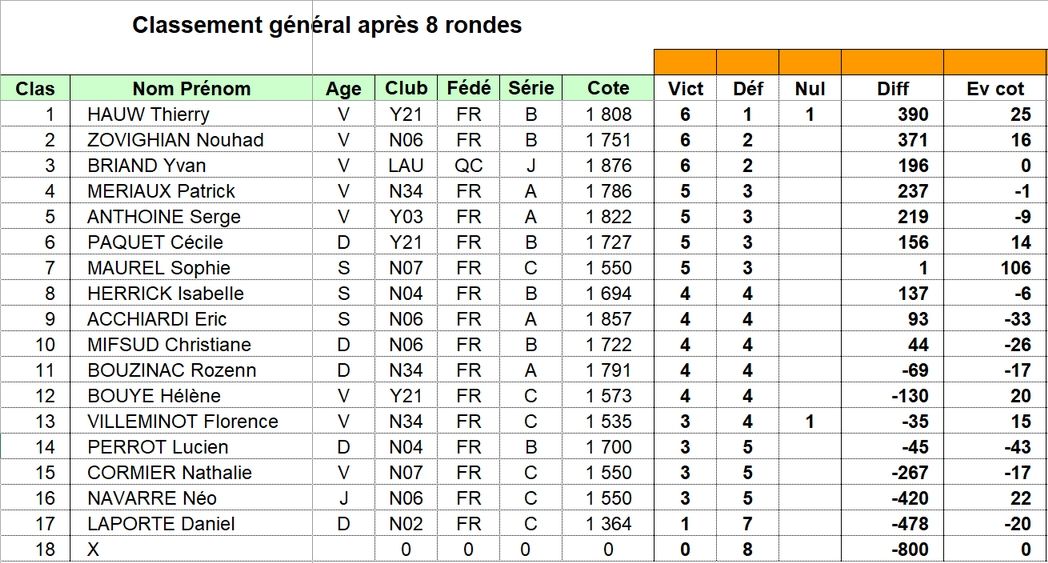Click the title 'Classement général après 8 rondes'
Viewport: 1048px width, 563px height.
(327, 25)
